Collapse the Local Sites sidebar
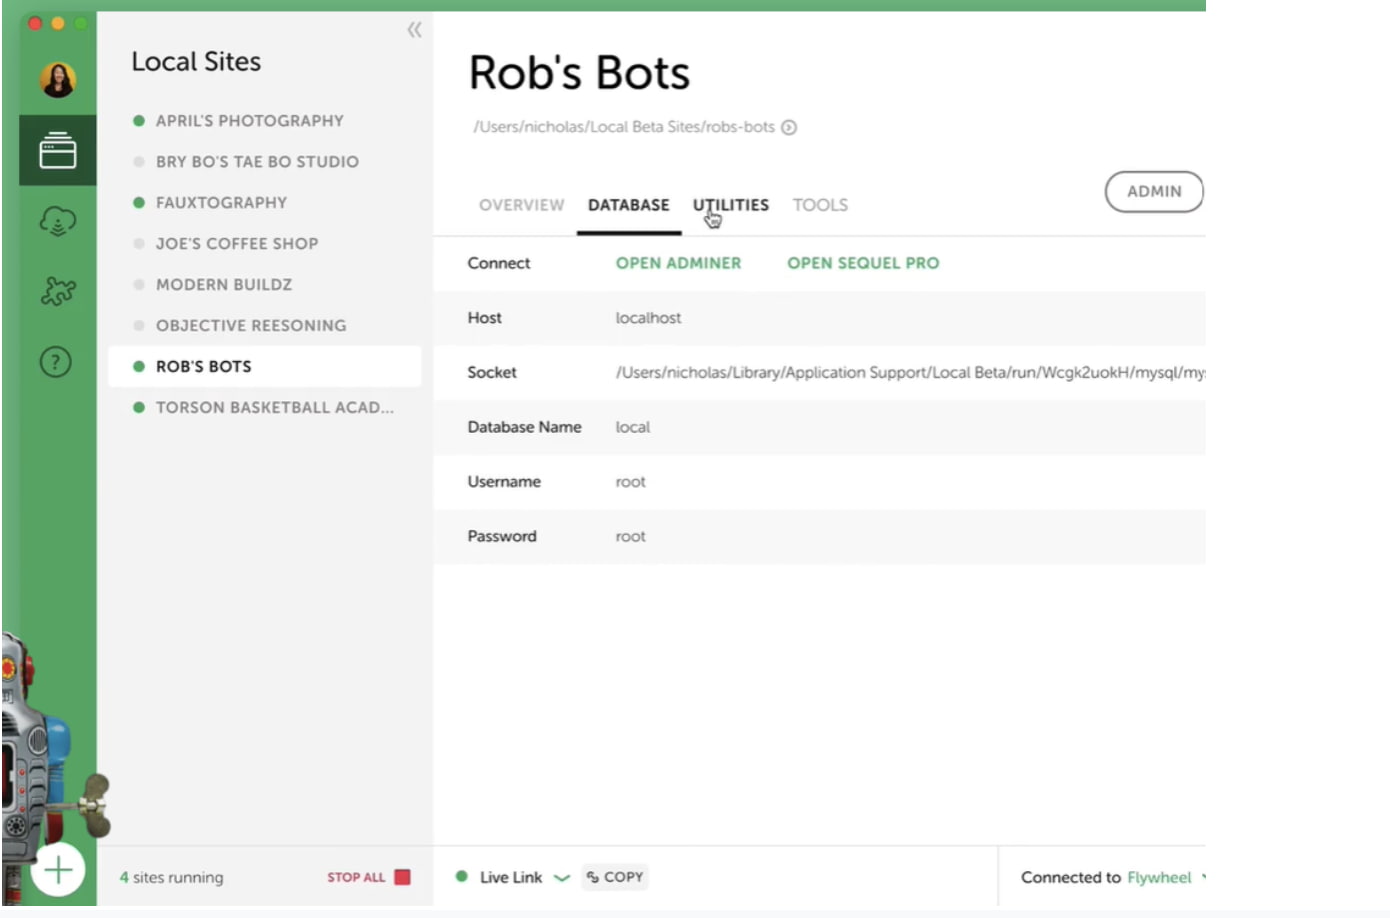Screen dimensions: 1390x918 (414, 30)
